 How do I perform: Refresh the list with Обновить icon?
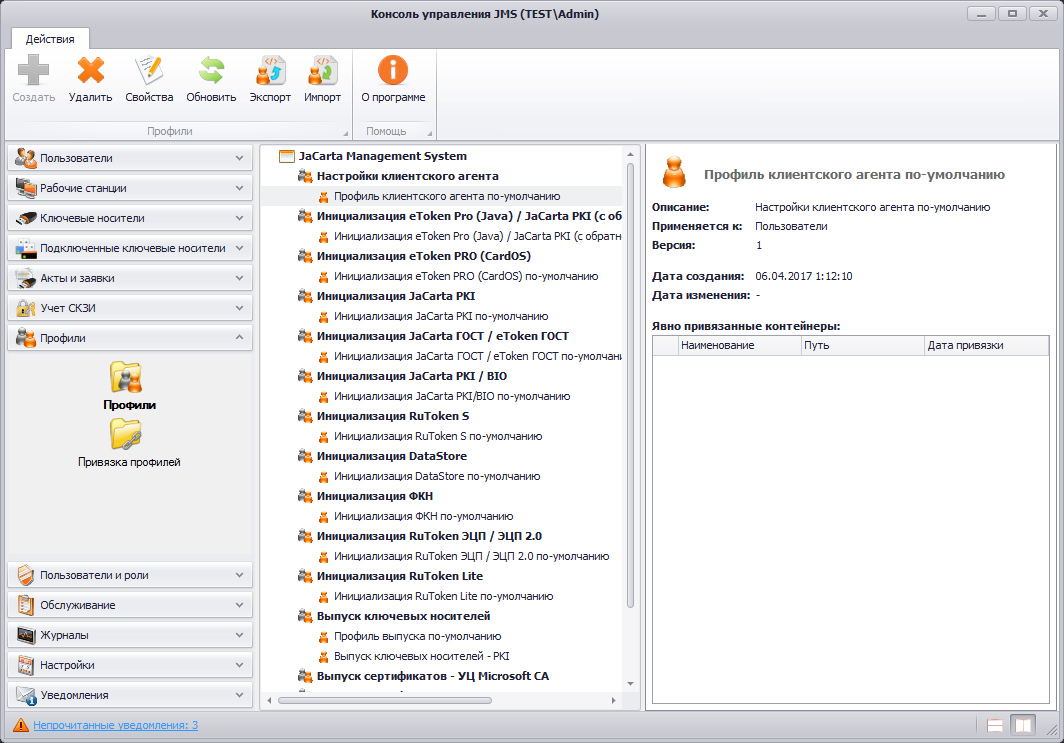point(211,71)
